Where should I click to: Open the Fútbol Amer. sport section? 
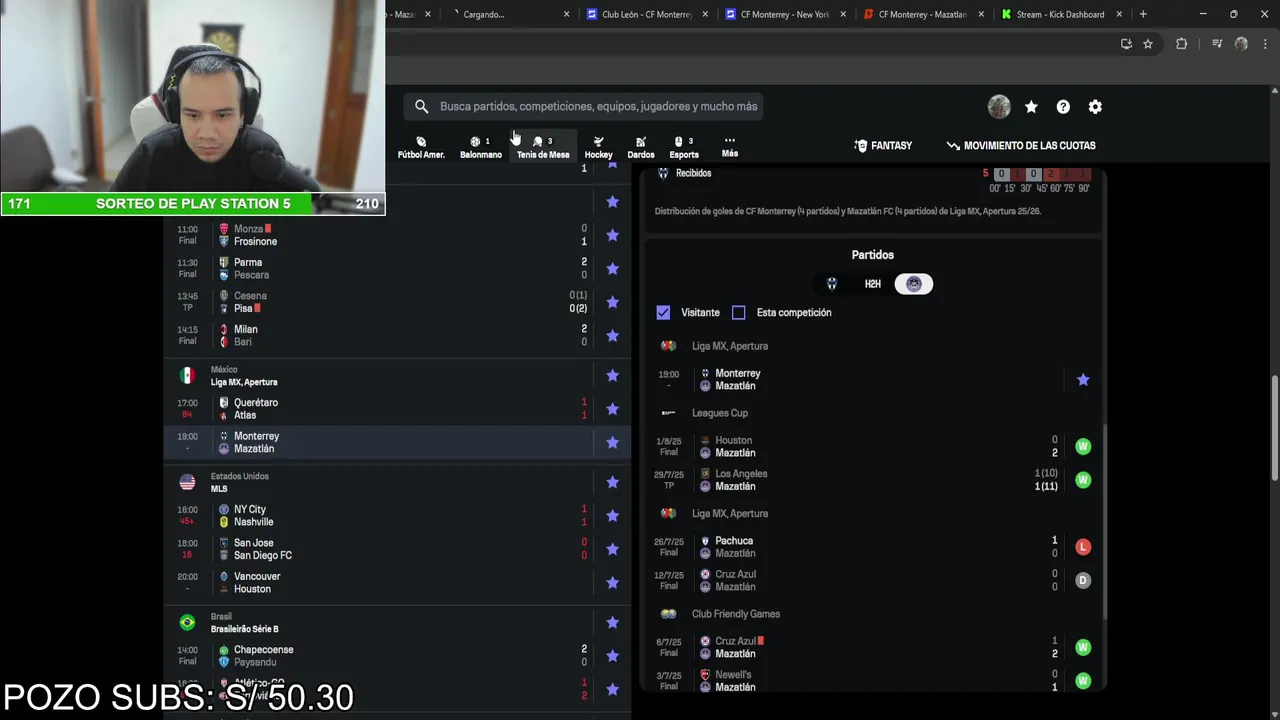point(421,147)
